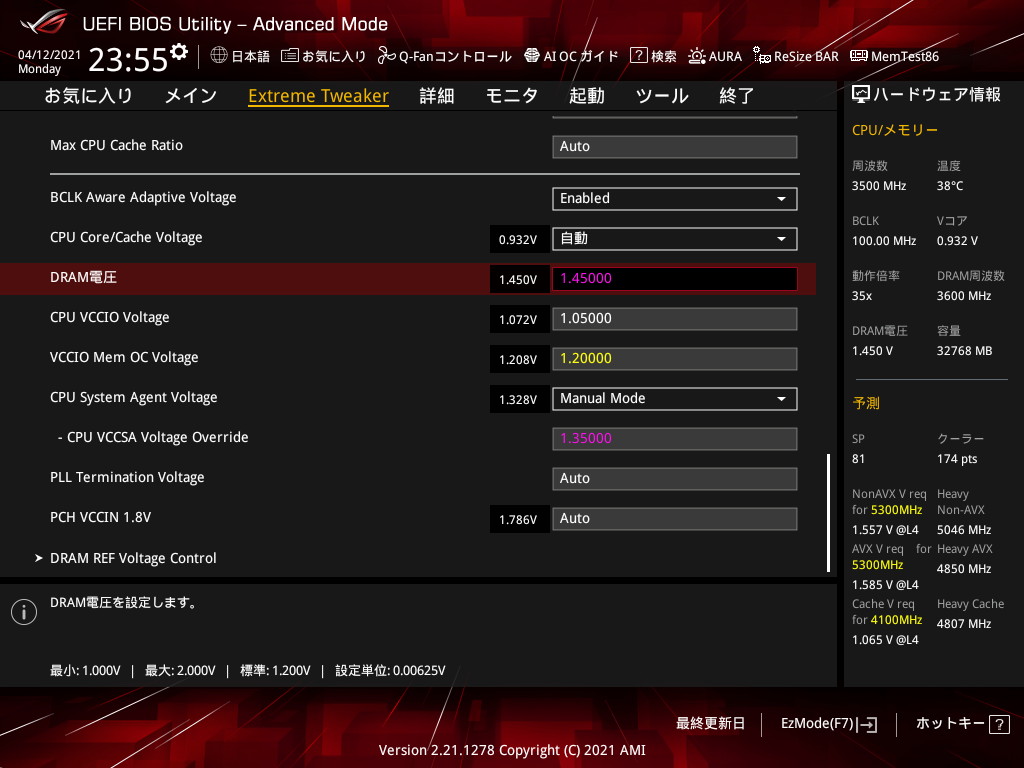
Task: Switch to the メイン tab
Action: click(x=191, y=95)
